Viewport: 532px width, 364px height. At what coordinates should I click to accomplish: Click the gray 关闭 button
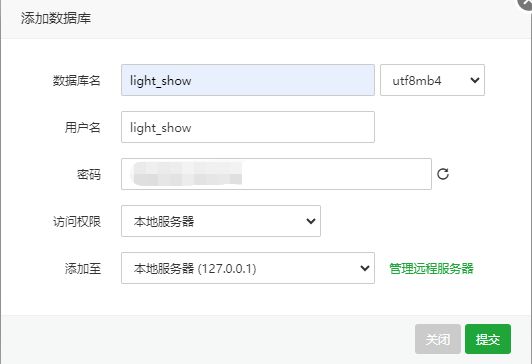(438, 339)
